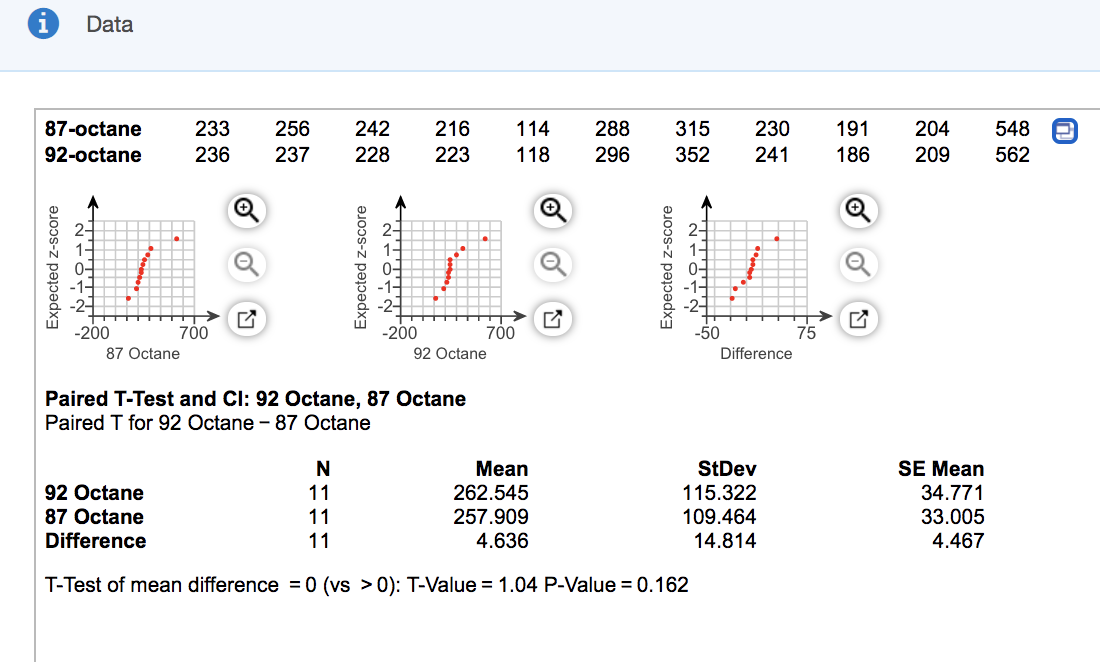
Task: Click the 92-octane value 186
Action: [x=852, y=155]
